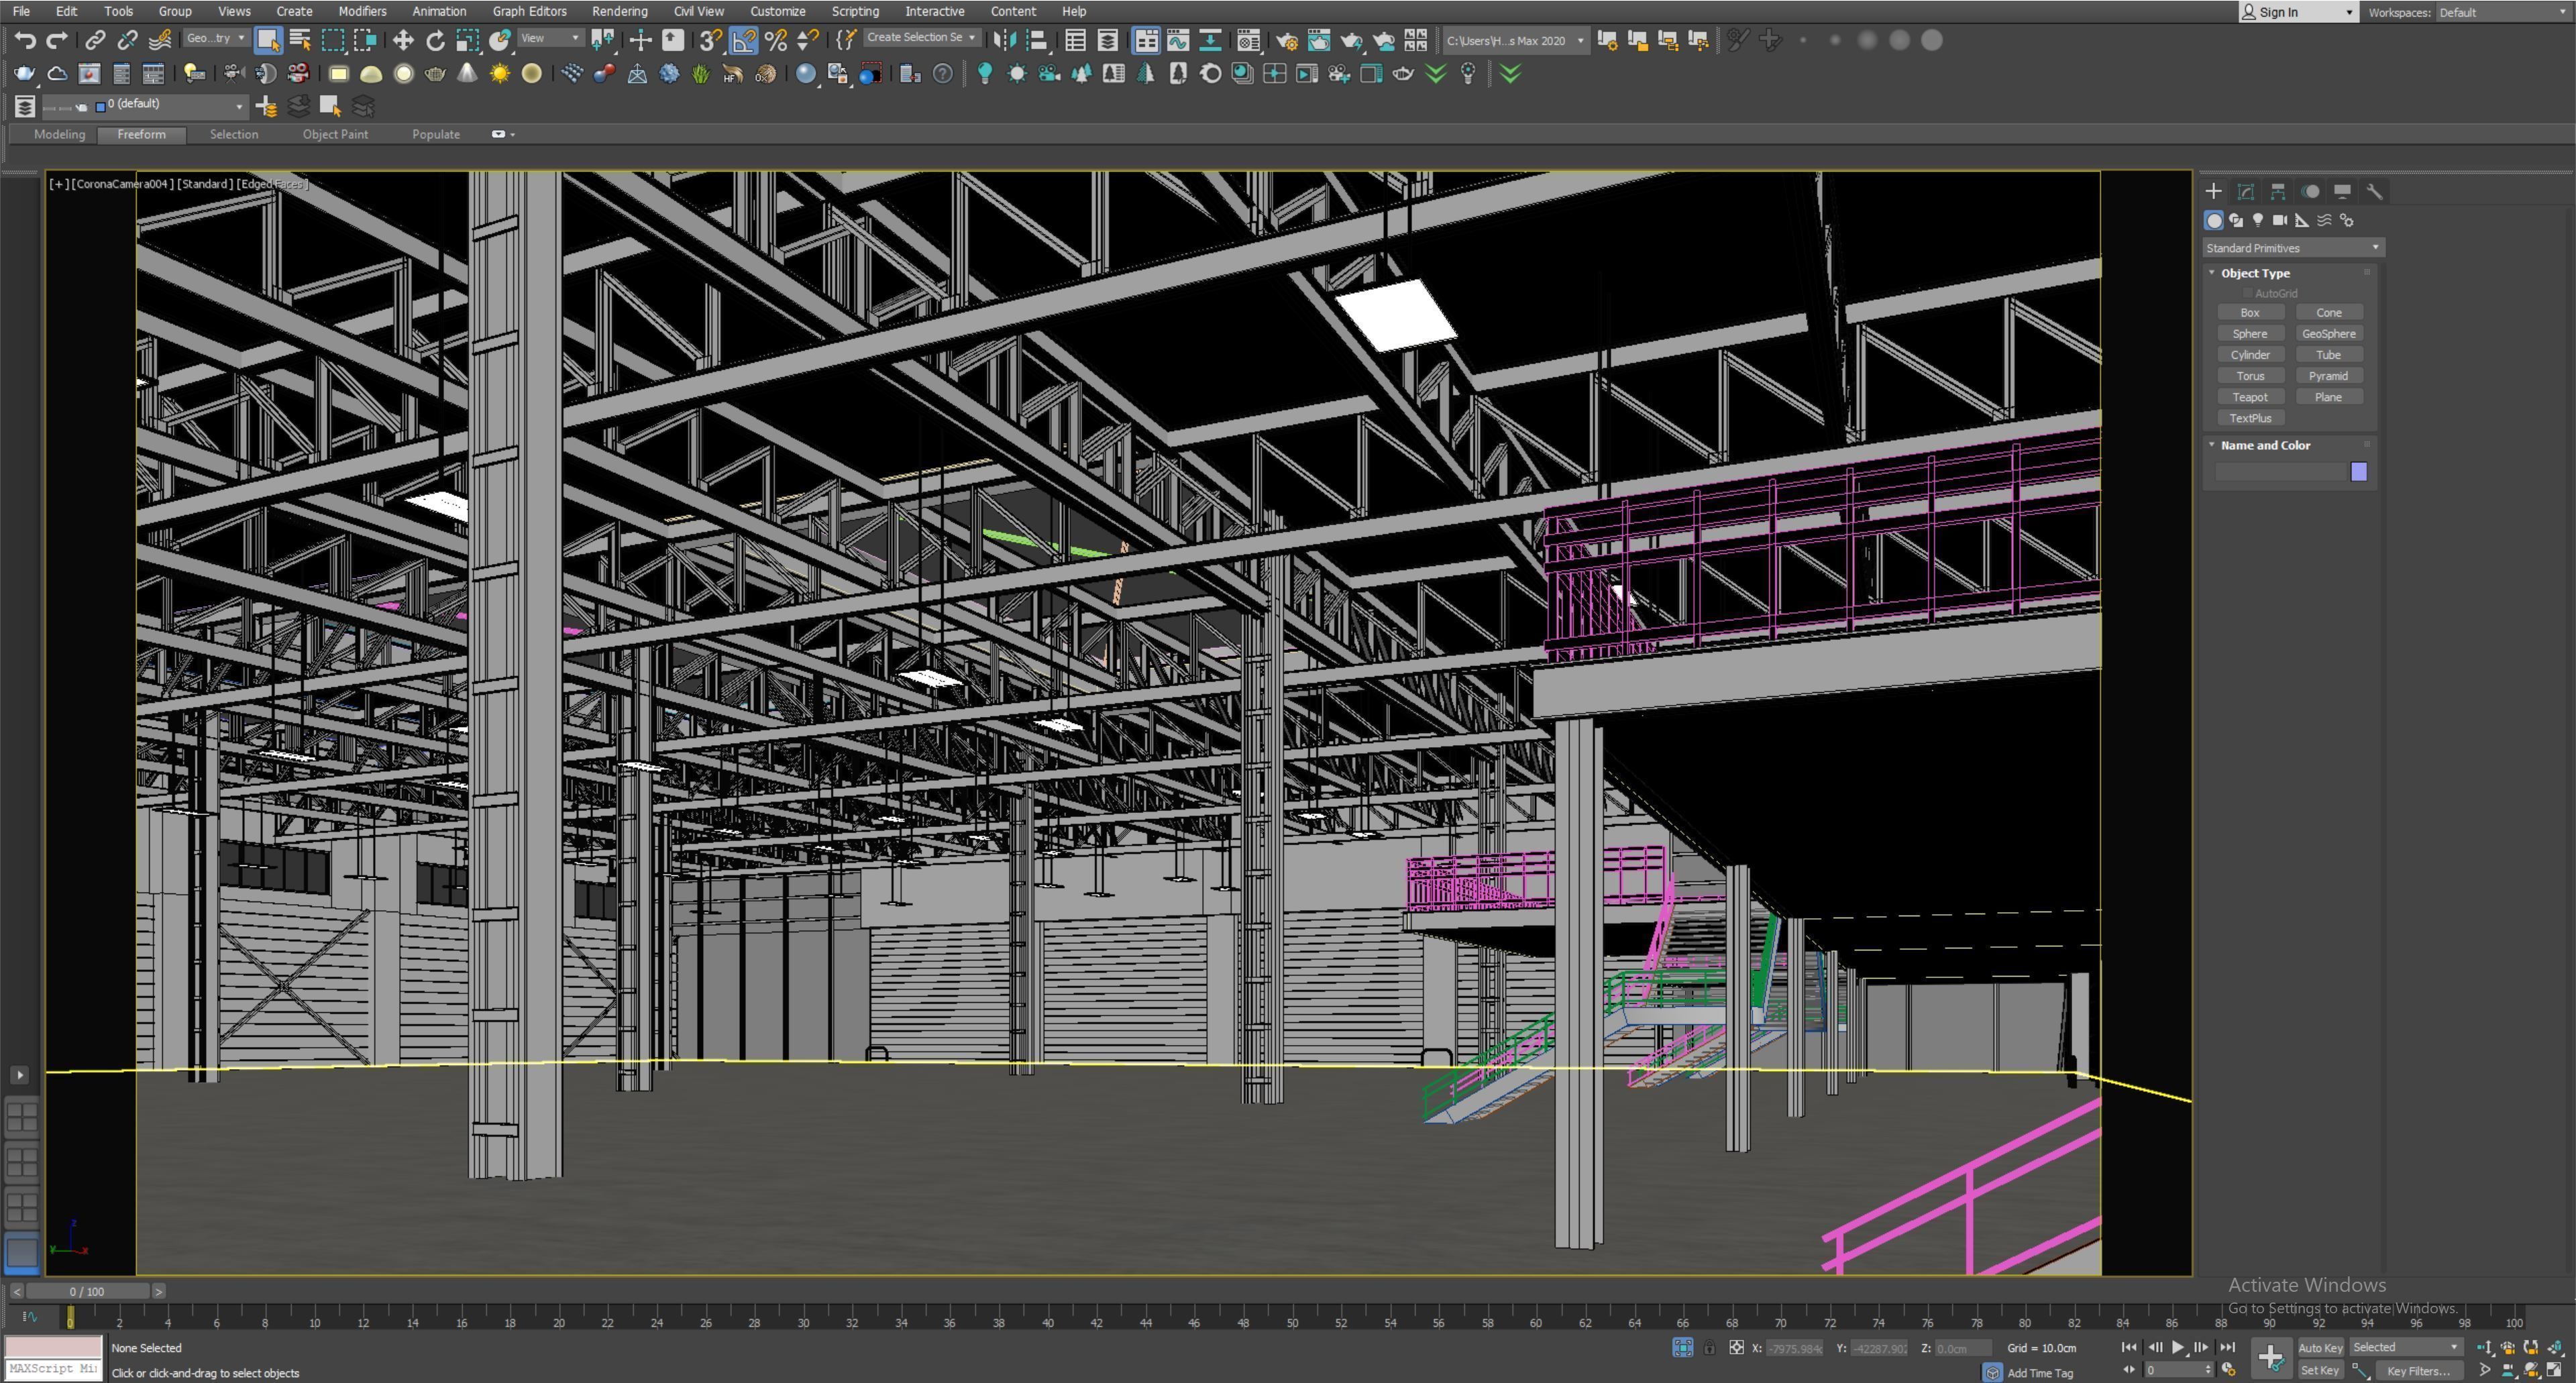This screenshot has height=1383, width=2576.
Task: Activate the Select Object tool
Action: tap(268, 41)
